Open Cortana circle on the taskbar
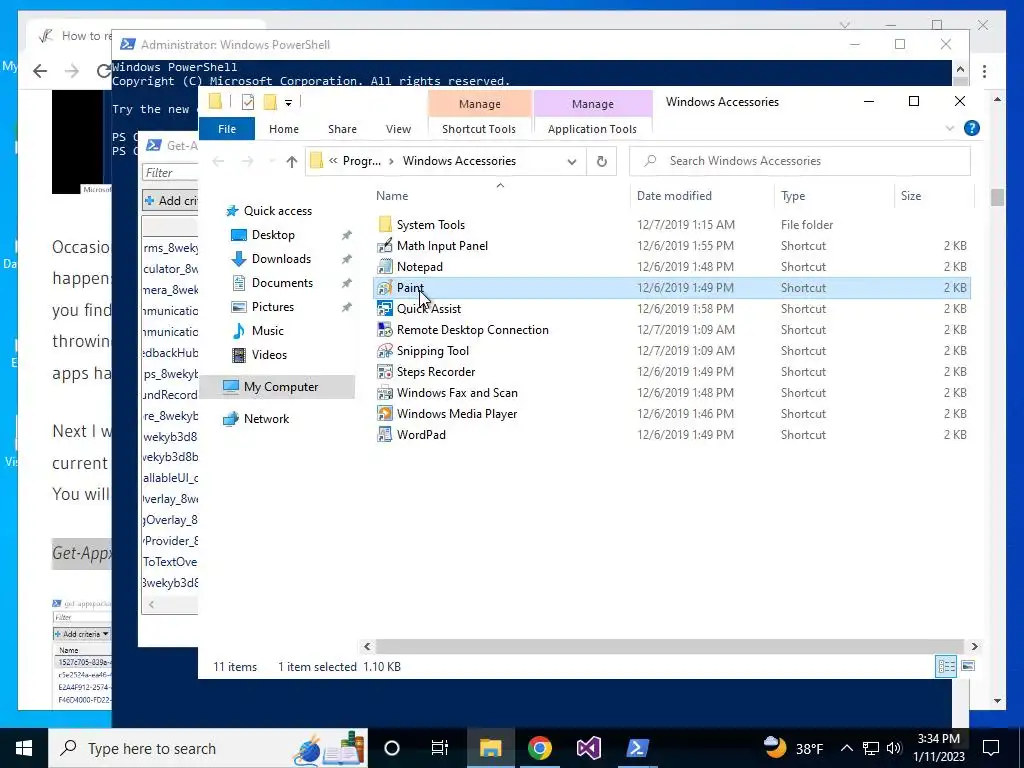 tap(391, 748)
